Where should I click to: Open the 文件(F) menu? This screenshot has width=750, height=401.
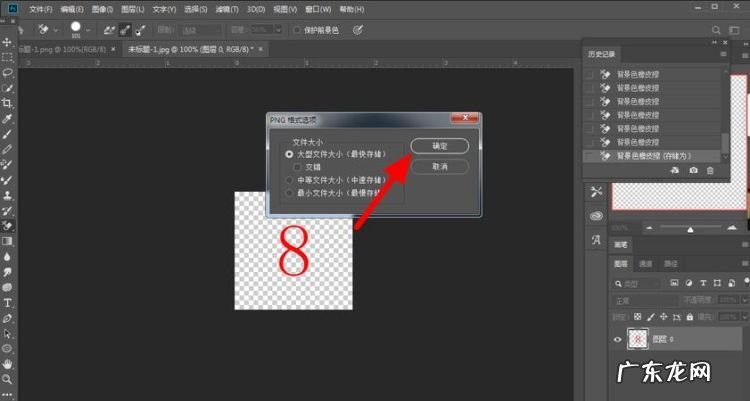[x=41, y=9]
